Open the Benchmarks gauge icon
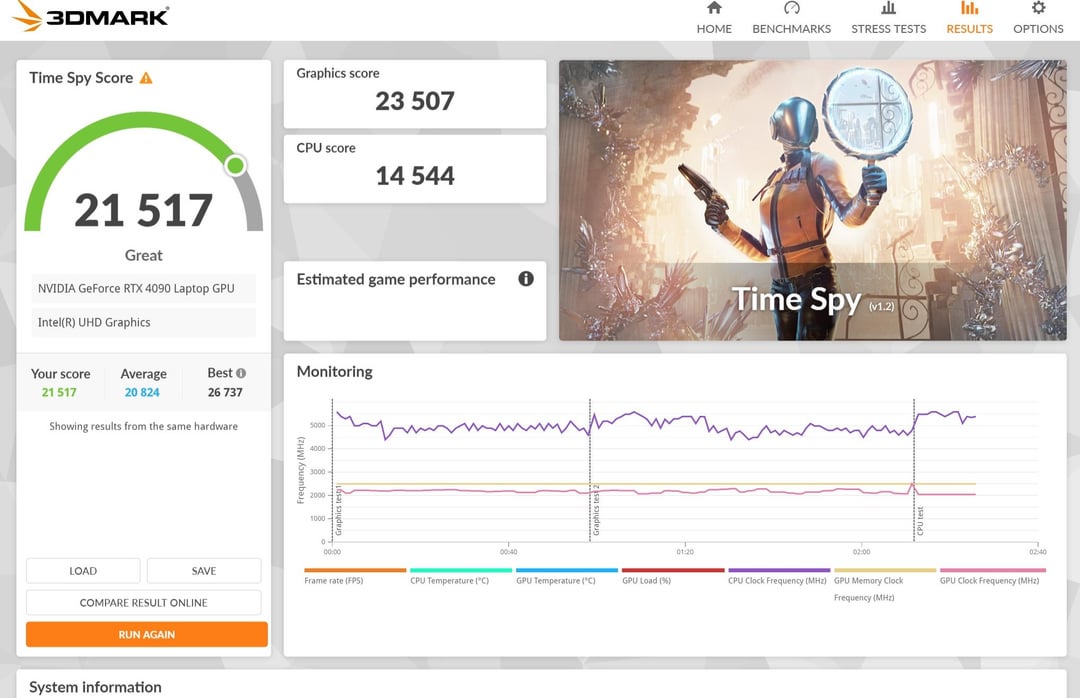The width and height of the screenshot is (1080, 698). (x=791, y=8)
